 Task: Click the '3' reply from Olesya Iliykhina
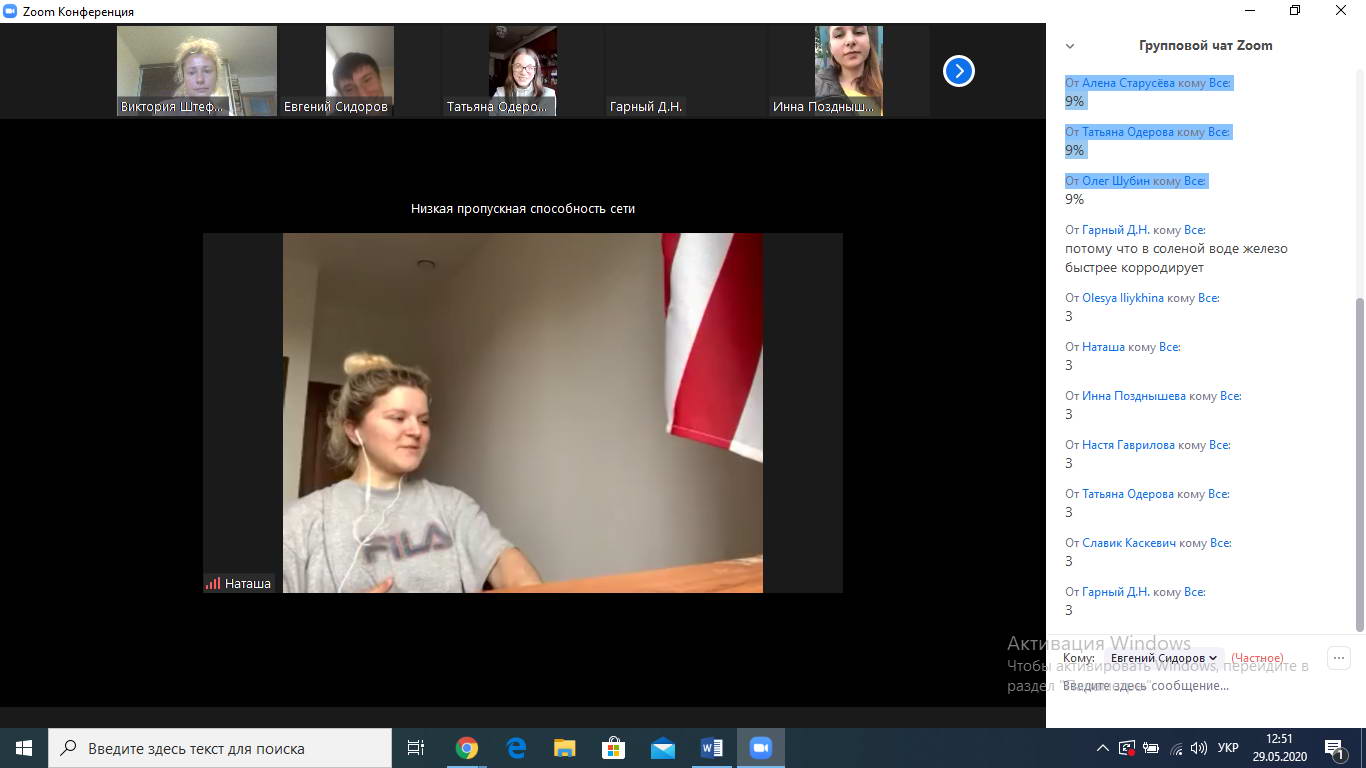click(1069, 316)
